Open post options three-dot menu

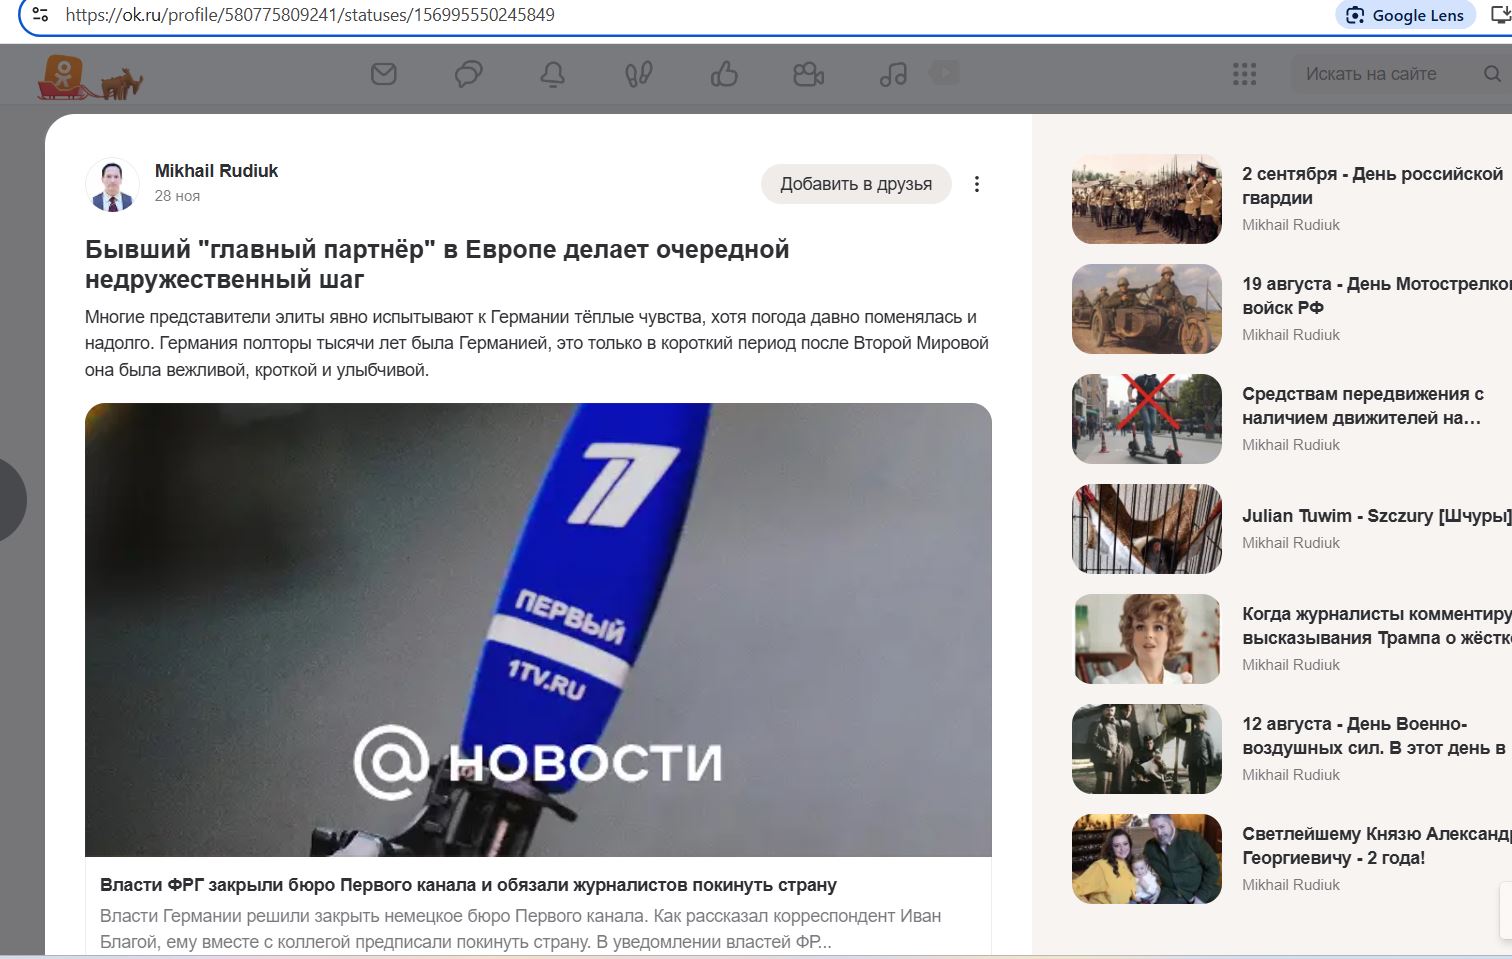(977, 184)
